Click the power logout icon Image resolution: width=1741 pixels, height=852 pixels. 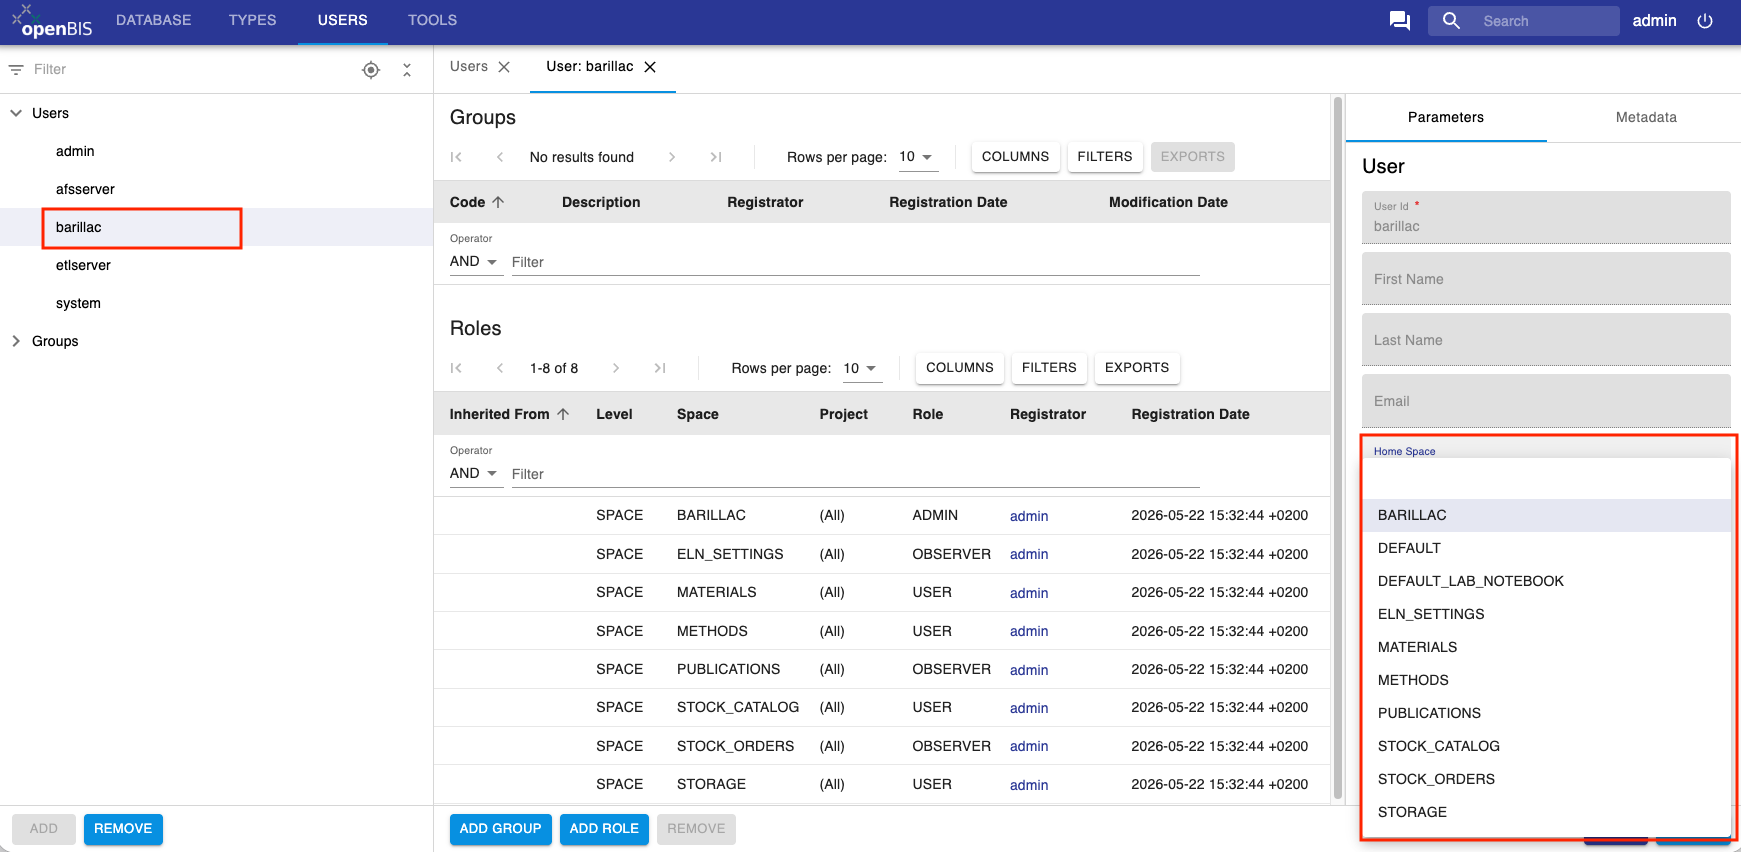(x=1705, y=21)
